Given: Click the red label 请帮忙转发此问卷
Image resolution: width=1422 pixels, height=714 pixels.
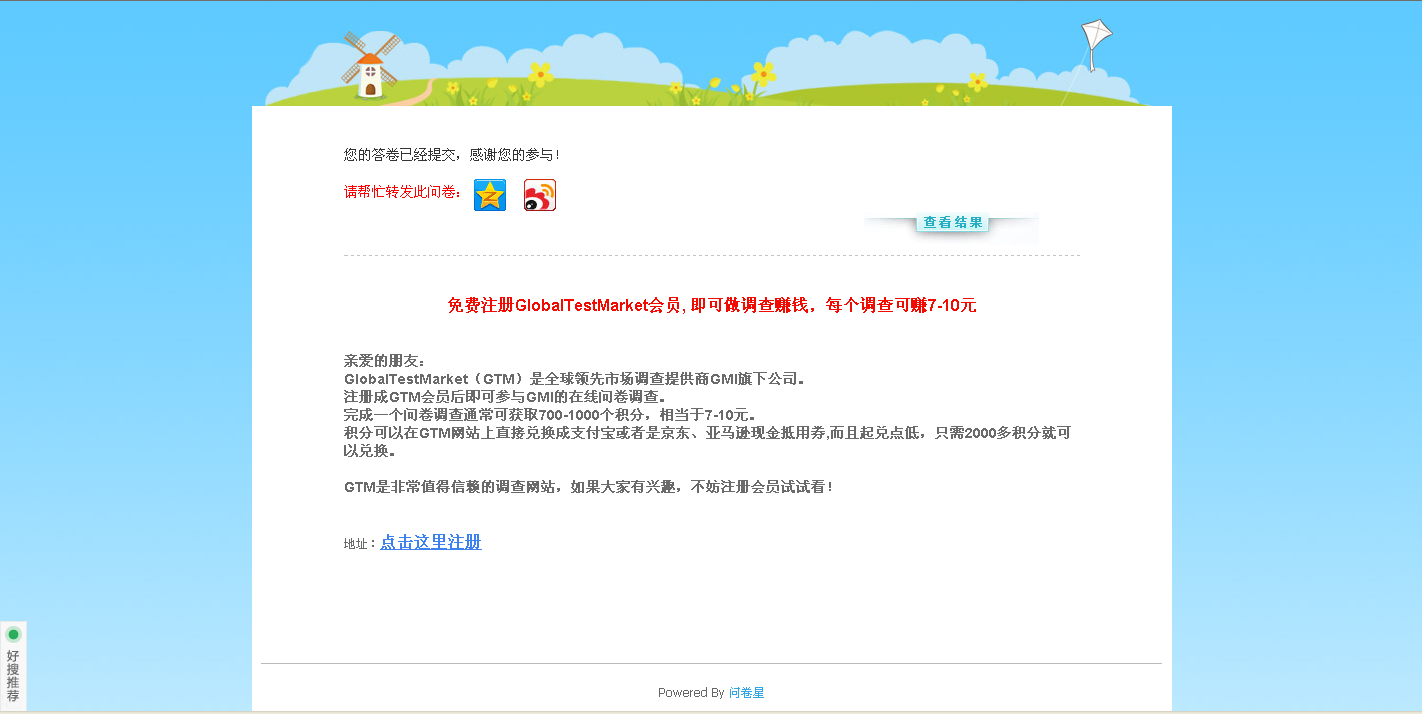Looking at the screenshot, I should [402, 192].
